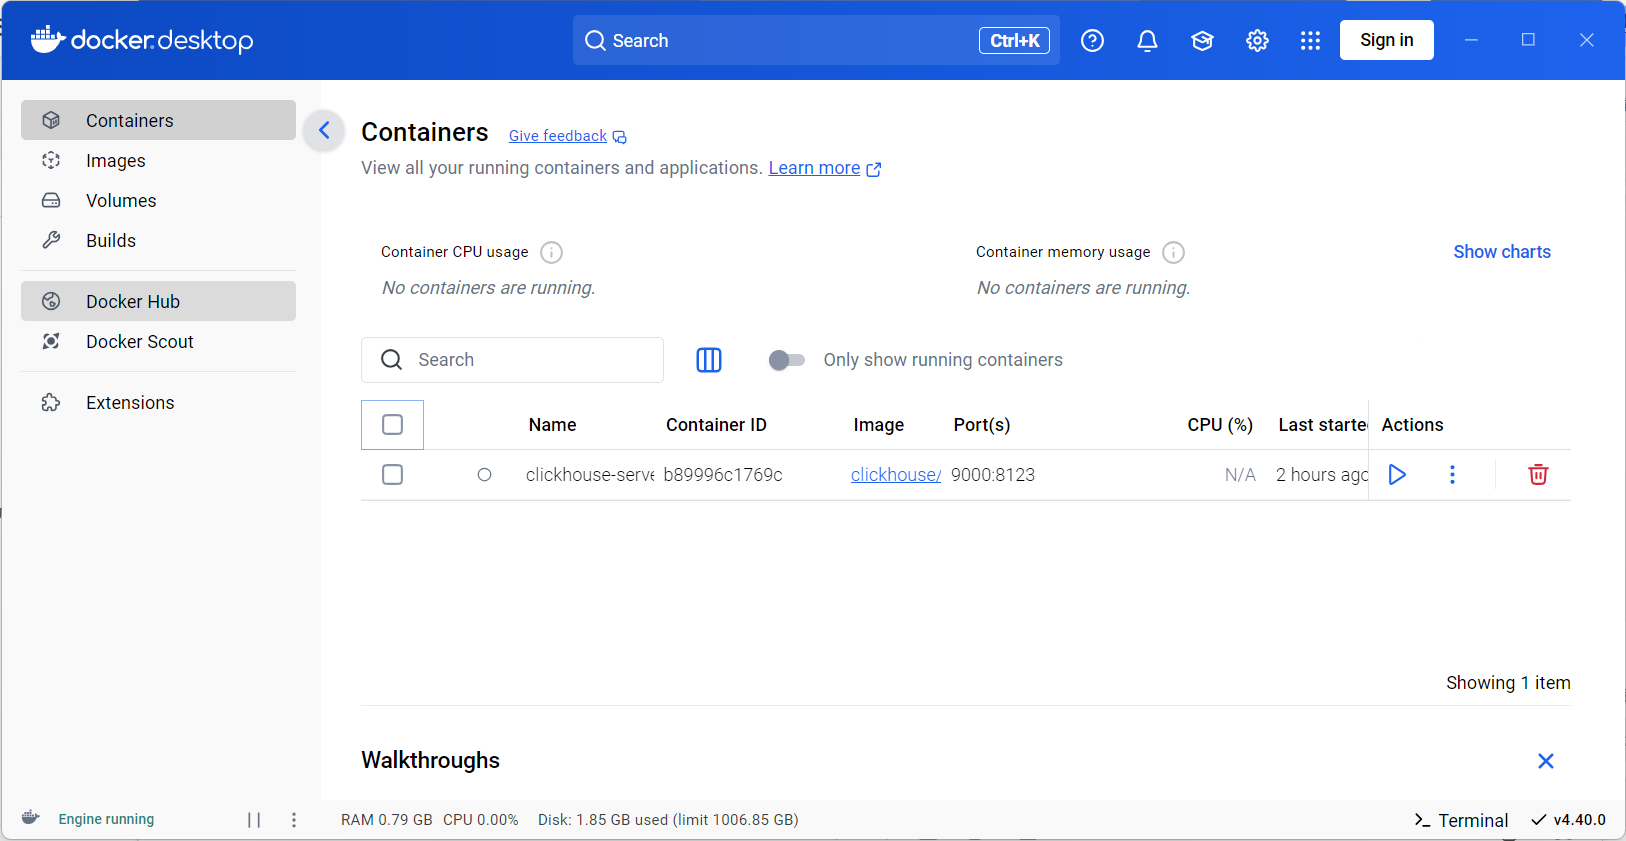This screenshot has width=1626, height=841.
Task: Sort by Last started column header
Action: [x=1323, y=425]
